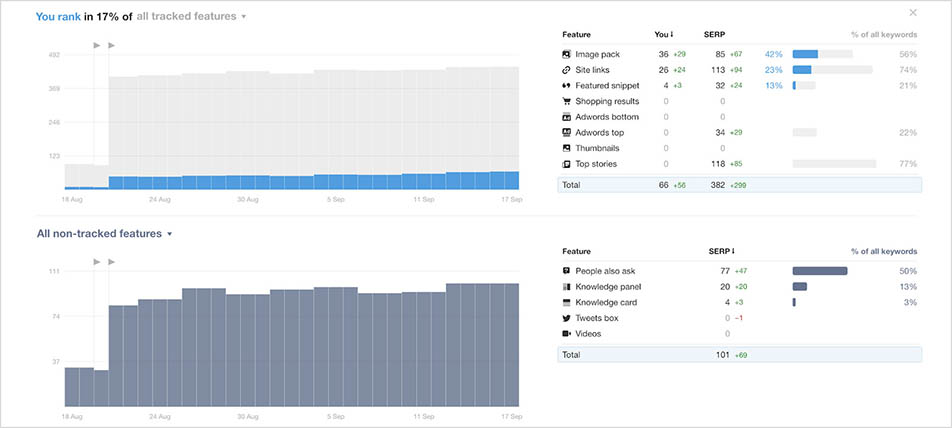This screenshot has width=952, height=428.
Task: Click the second flag marker on non-tracked chart
Action: pos(111,262)
